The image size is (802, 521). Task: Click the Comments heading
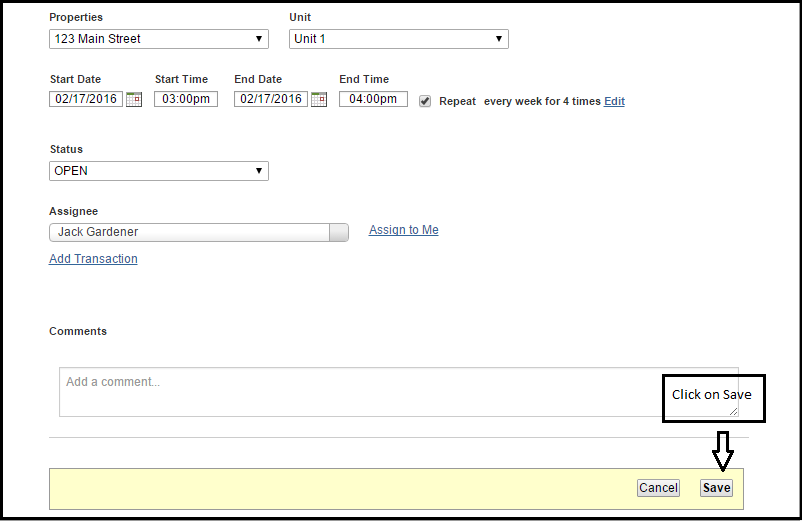click(x=78, y=331)
